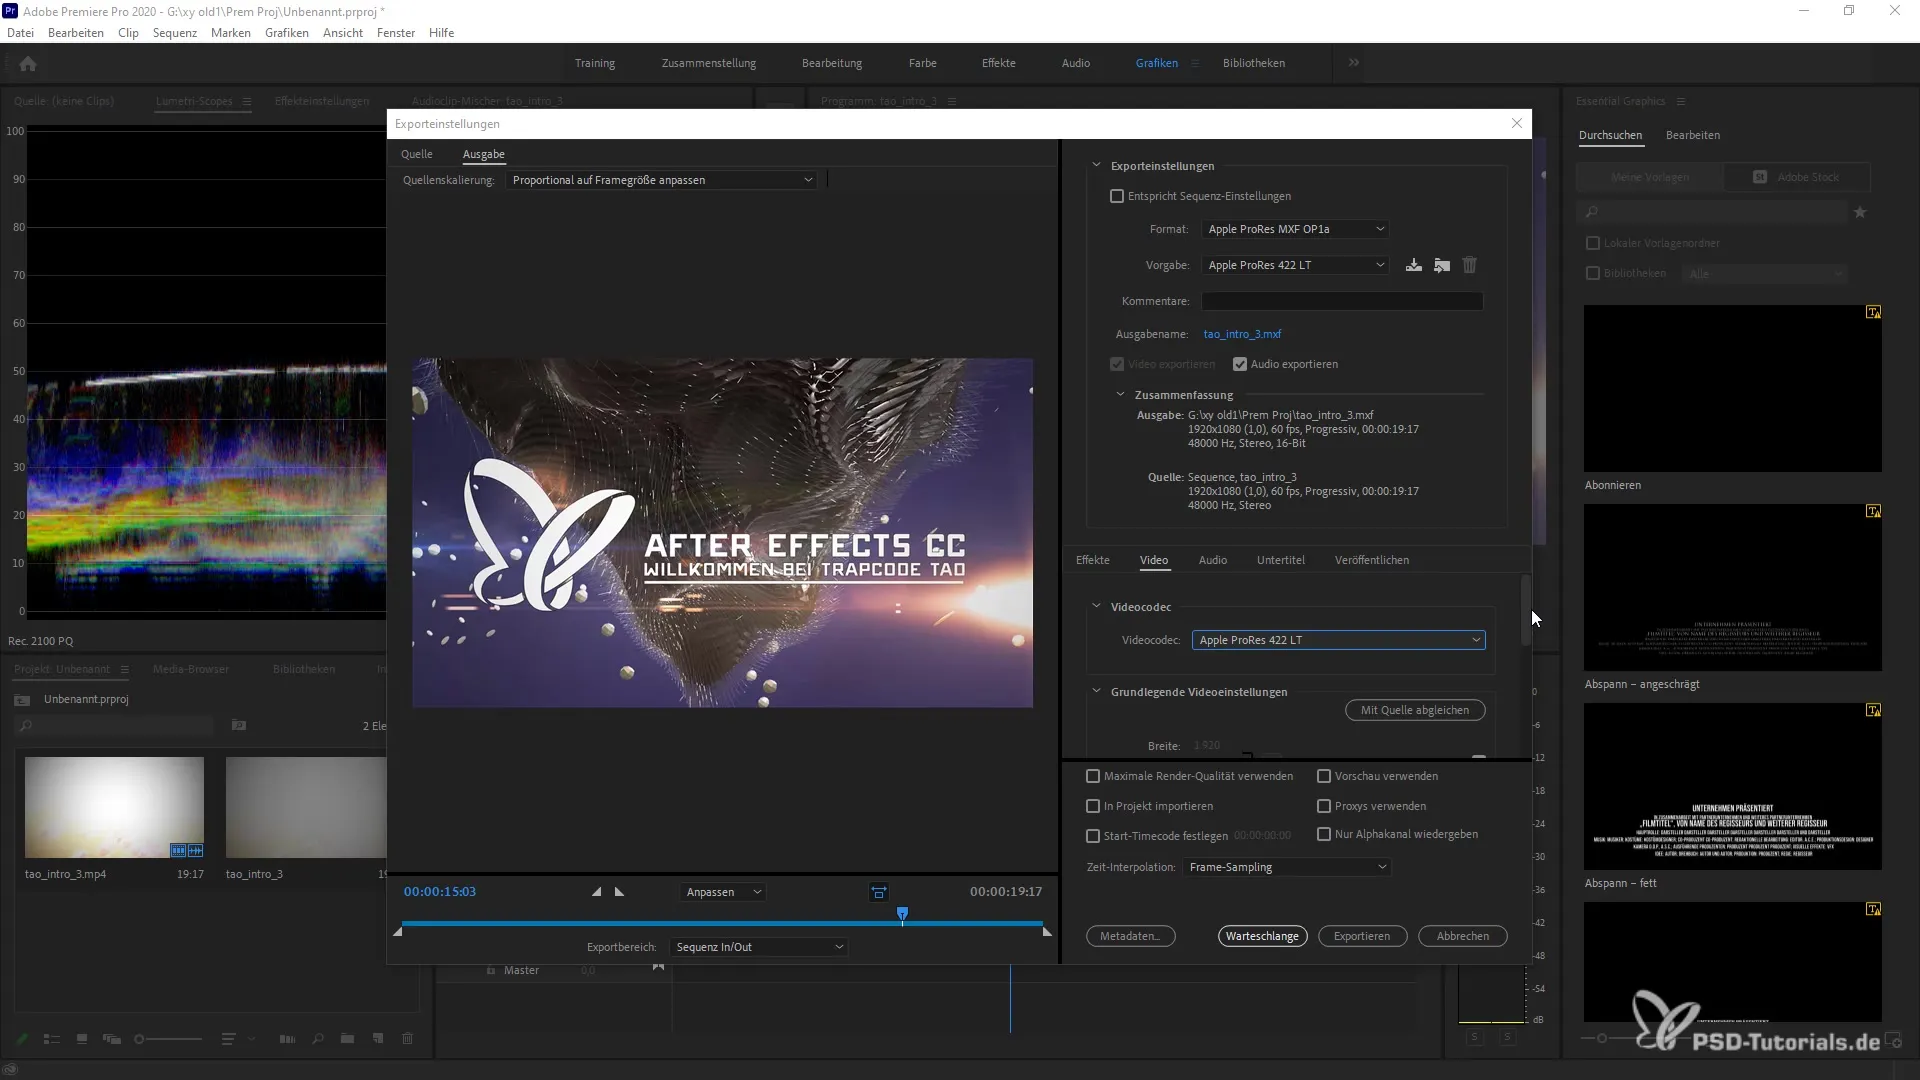Switch to the Quelle tab

click(417, 154)
